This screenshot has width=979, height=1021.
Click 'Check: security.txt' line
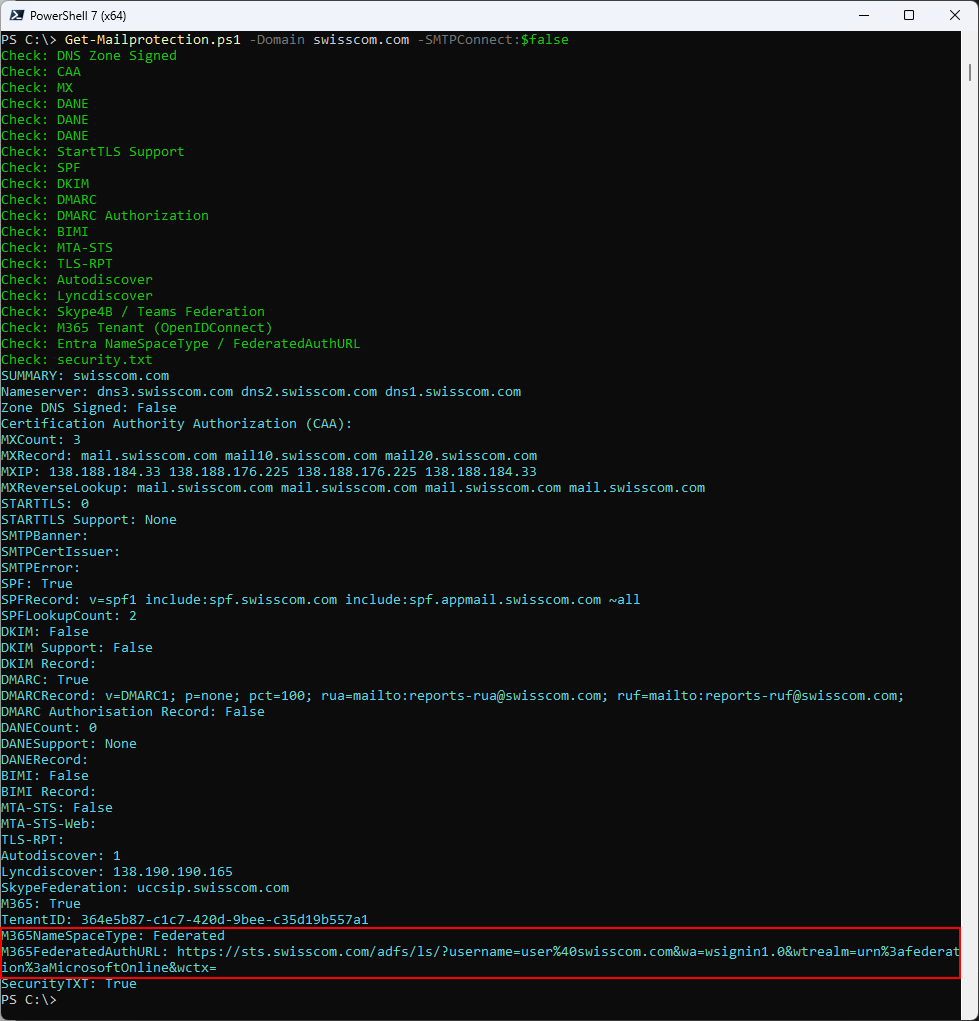(77, 359)
